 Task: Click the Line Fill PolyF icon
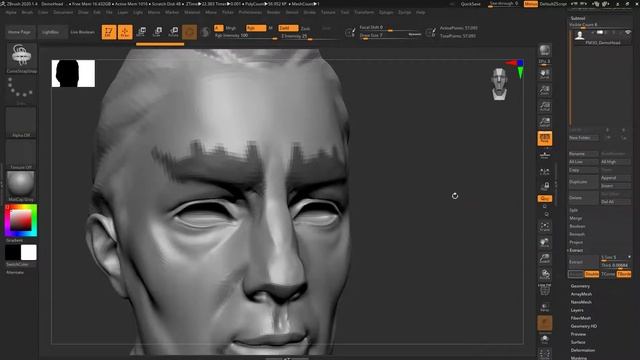[x=544, y=289]
